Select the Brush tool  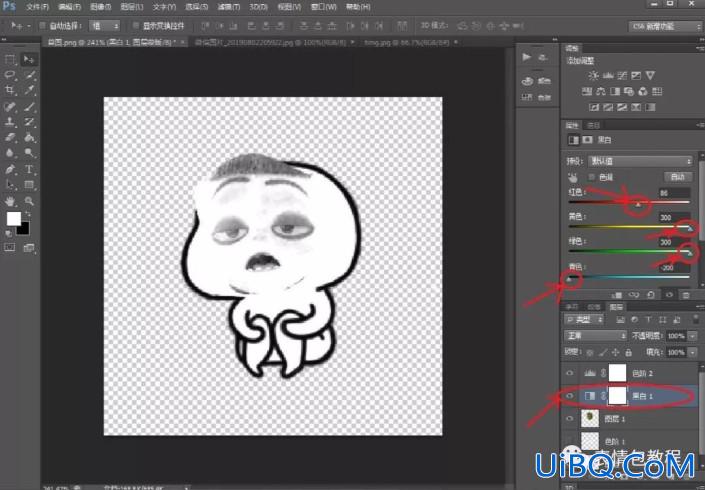29,107
